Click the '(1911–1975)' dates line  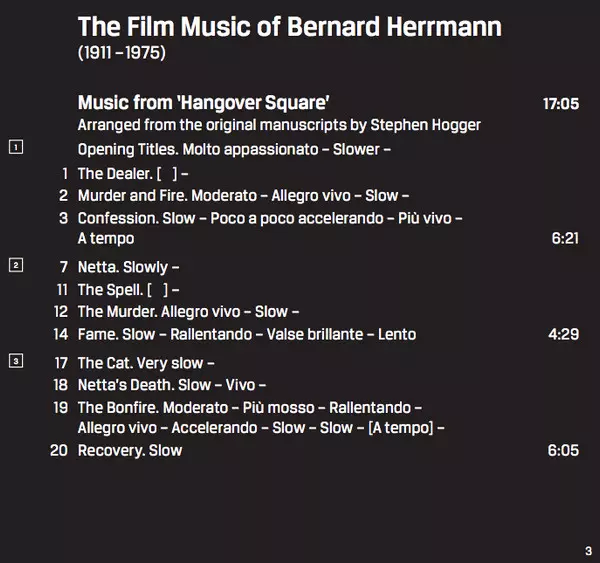click(x=121, y=52)
